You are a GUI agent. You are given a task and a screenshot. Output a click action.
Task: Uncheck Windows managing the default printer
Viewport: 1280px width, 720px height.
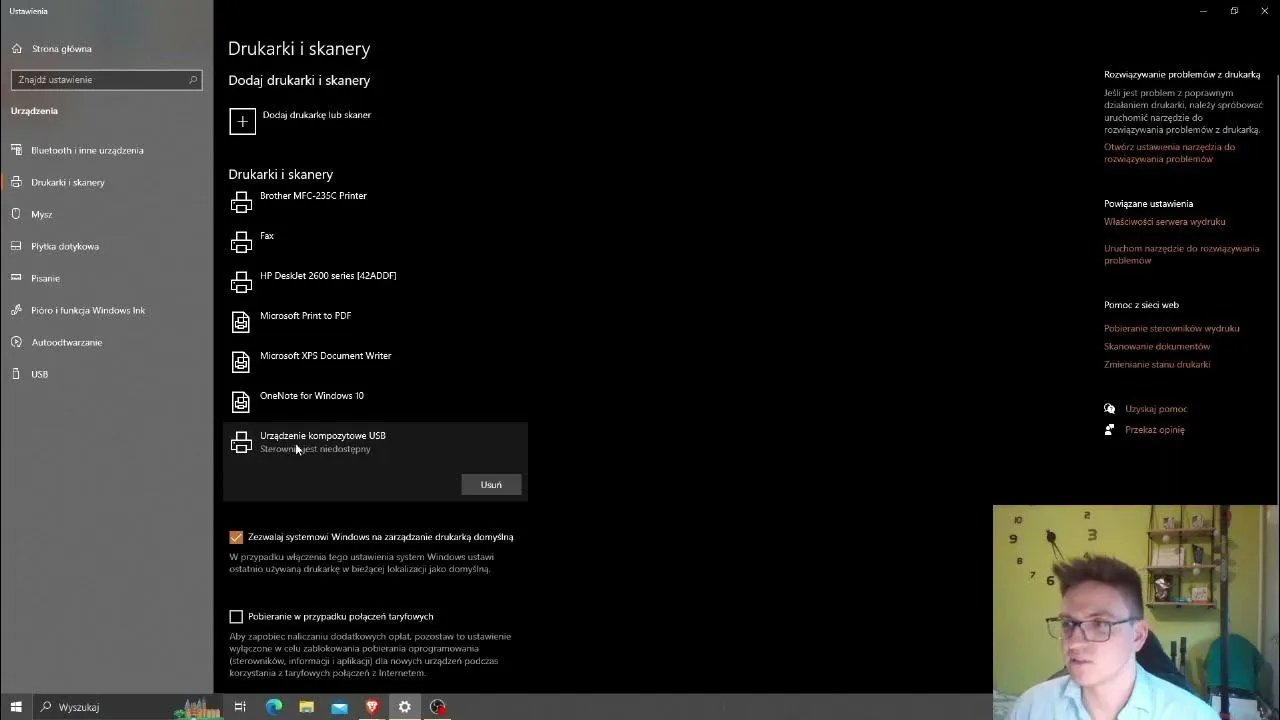[x=236, y=537]
